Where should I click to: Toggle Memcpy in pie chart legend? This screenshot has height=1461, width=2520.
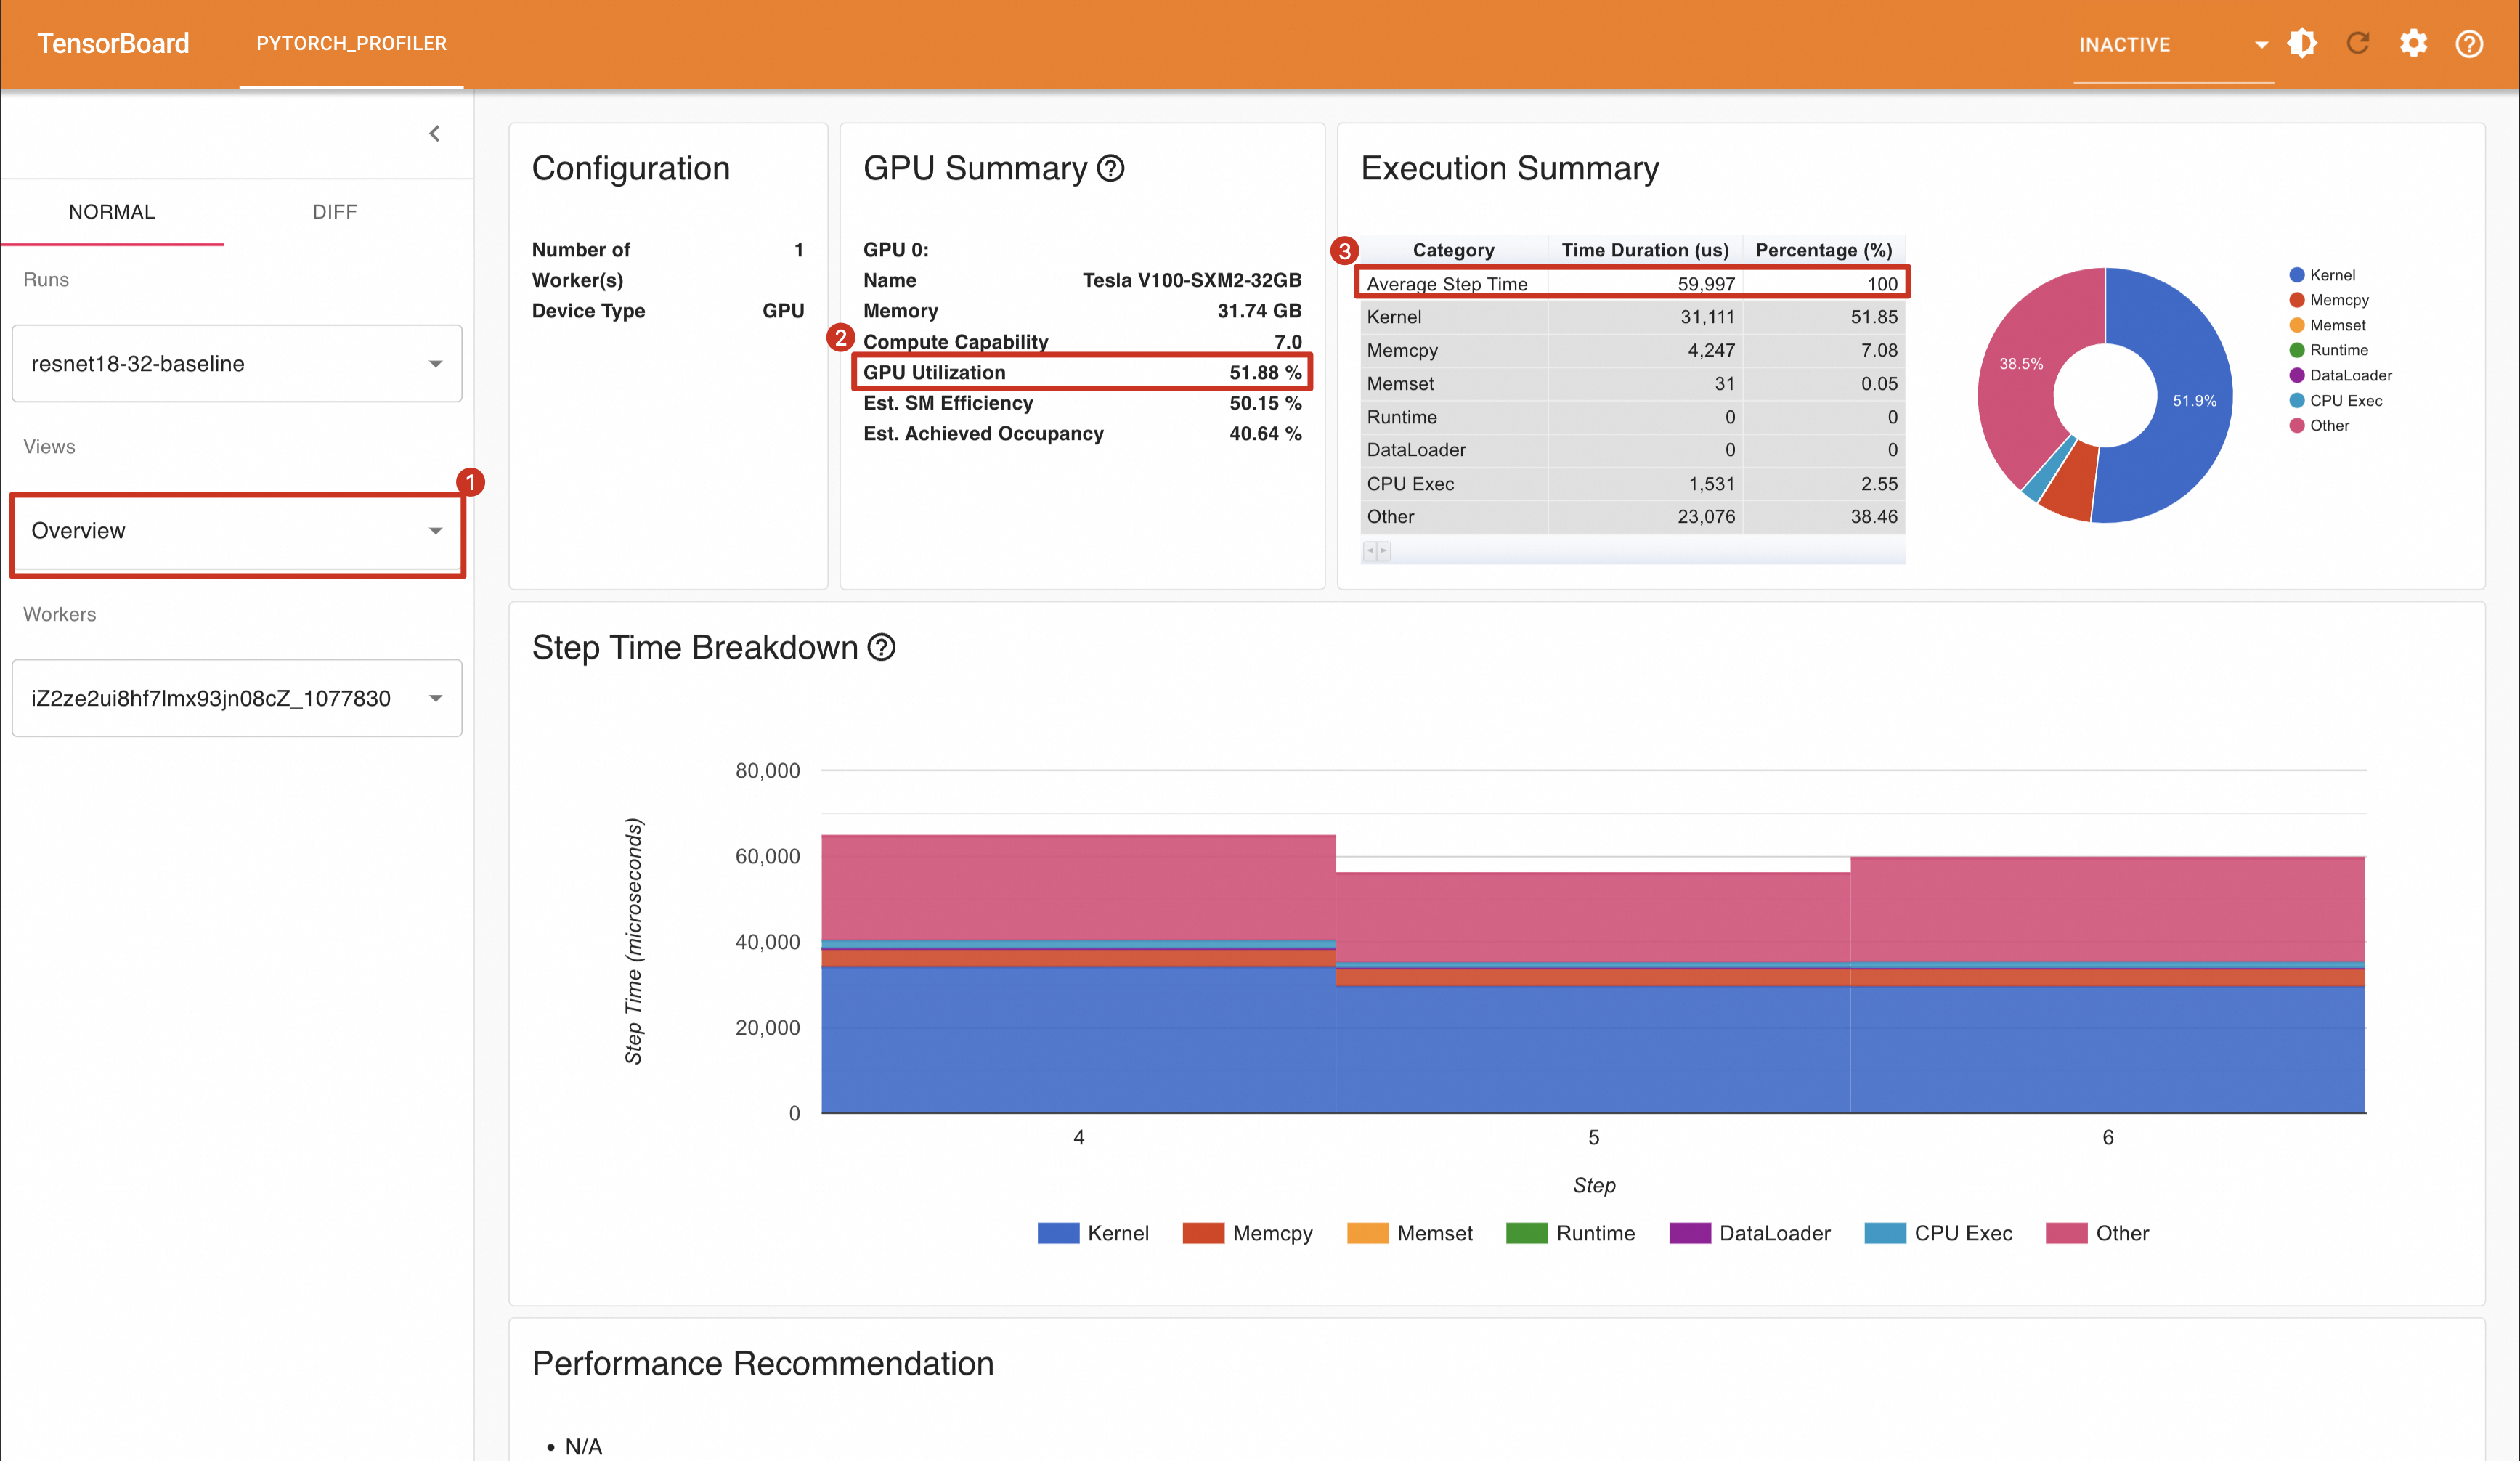(x=2329, y=300)
